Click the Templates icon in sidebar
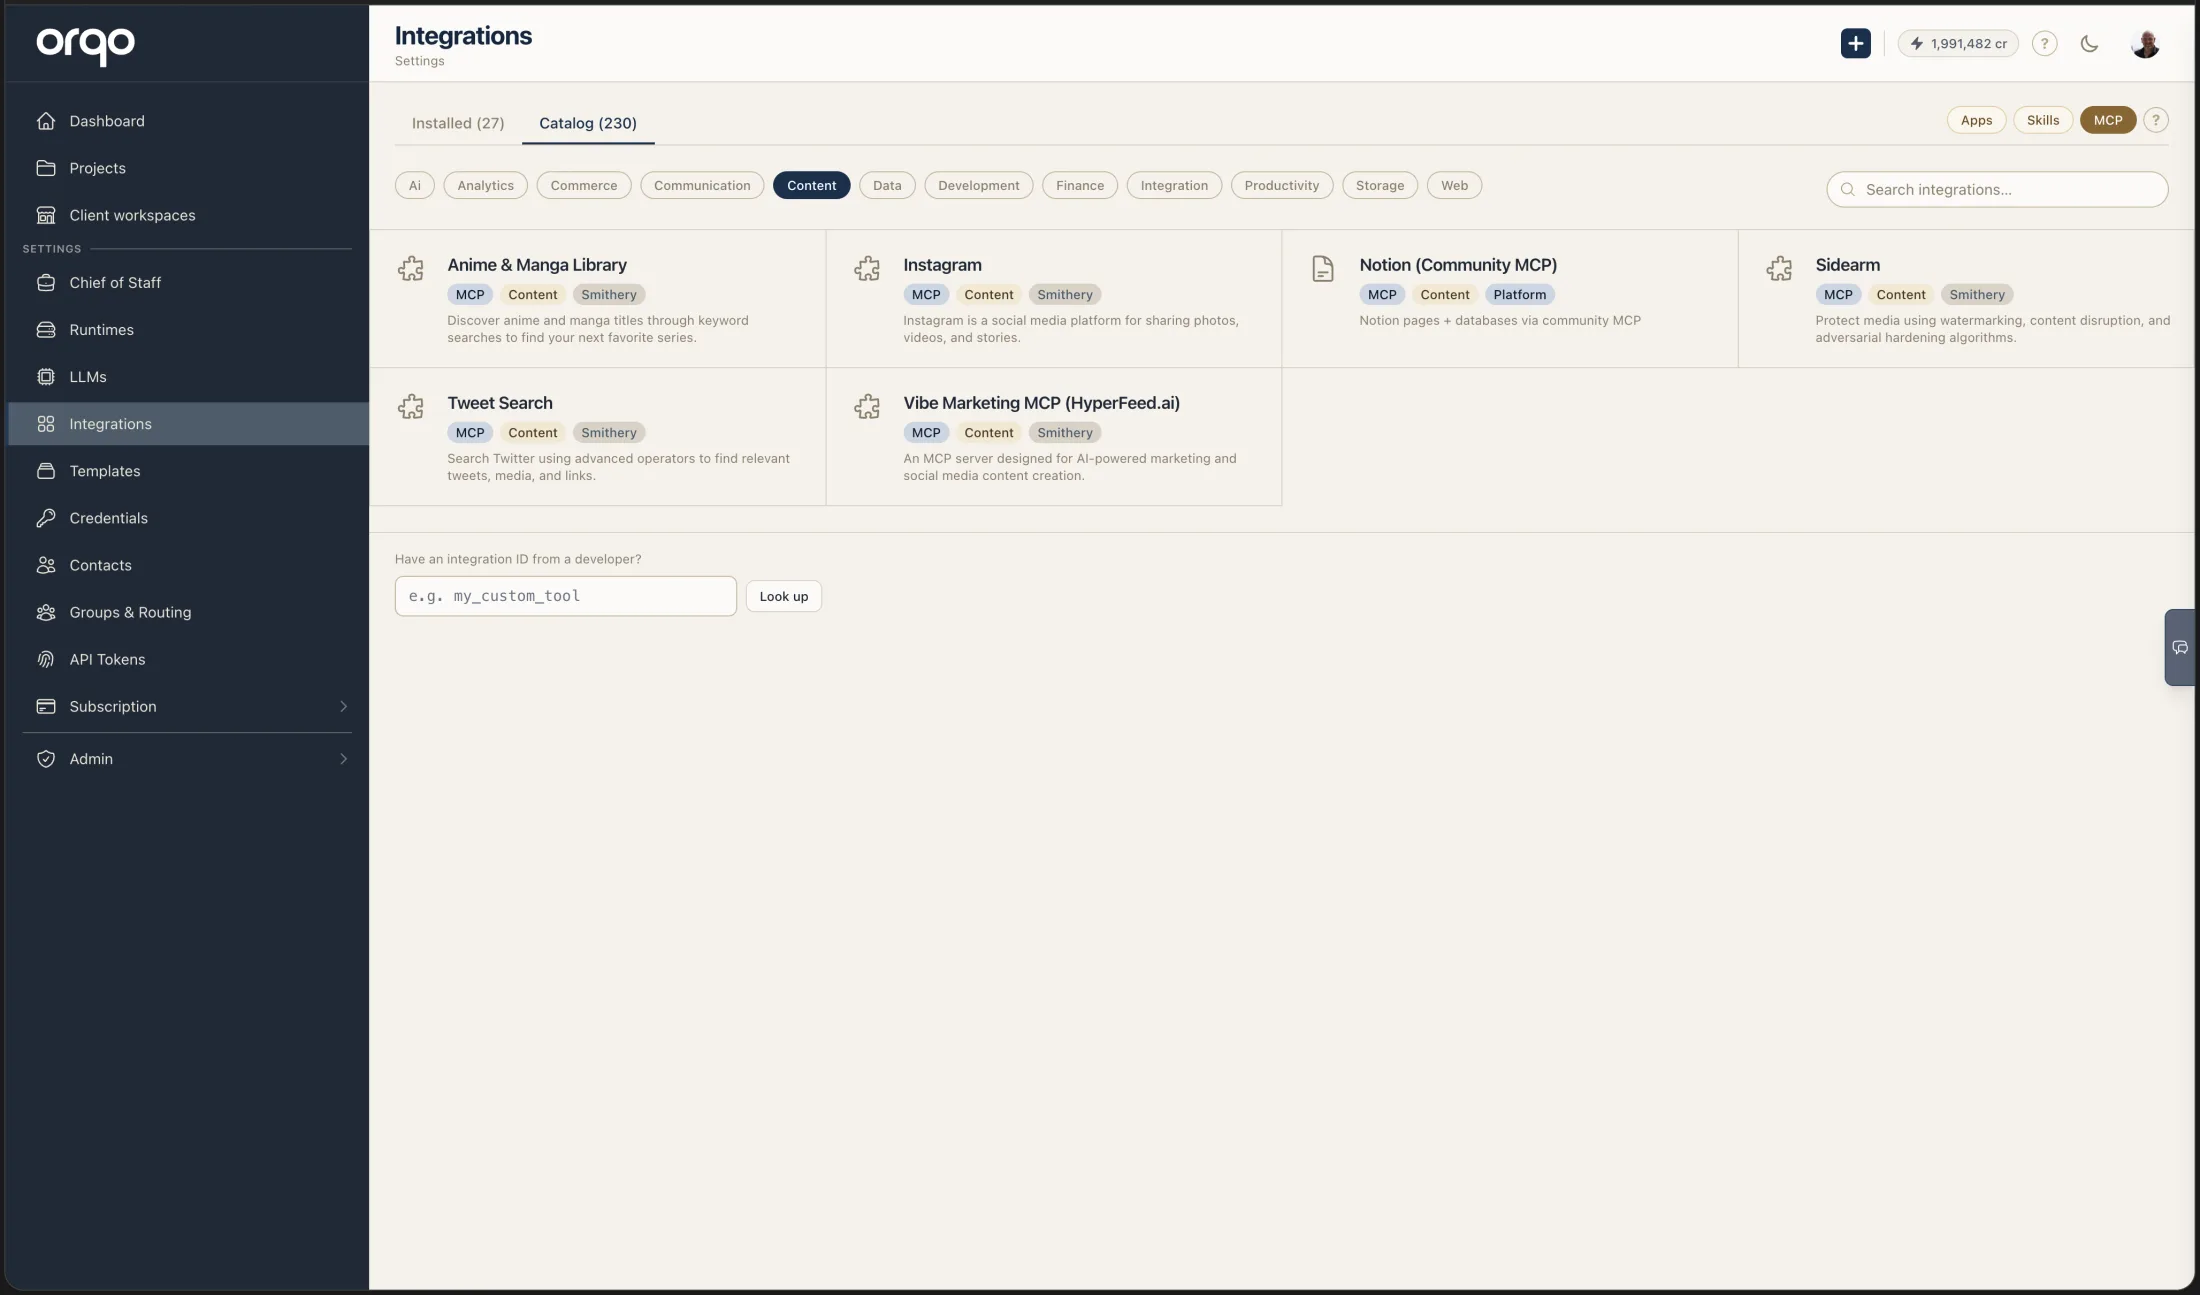This screenshot has width=2200, height=1295. tap(46, 471)
